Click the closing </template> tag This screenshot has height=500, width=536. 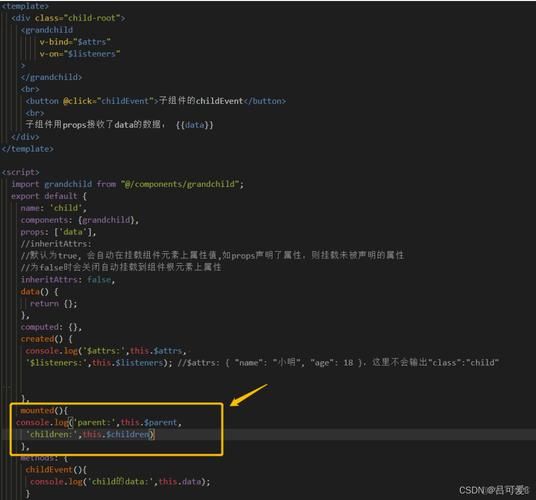28,149
